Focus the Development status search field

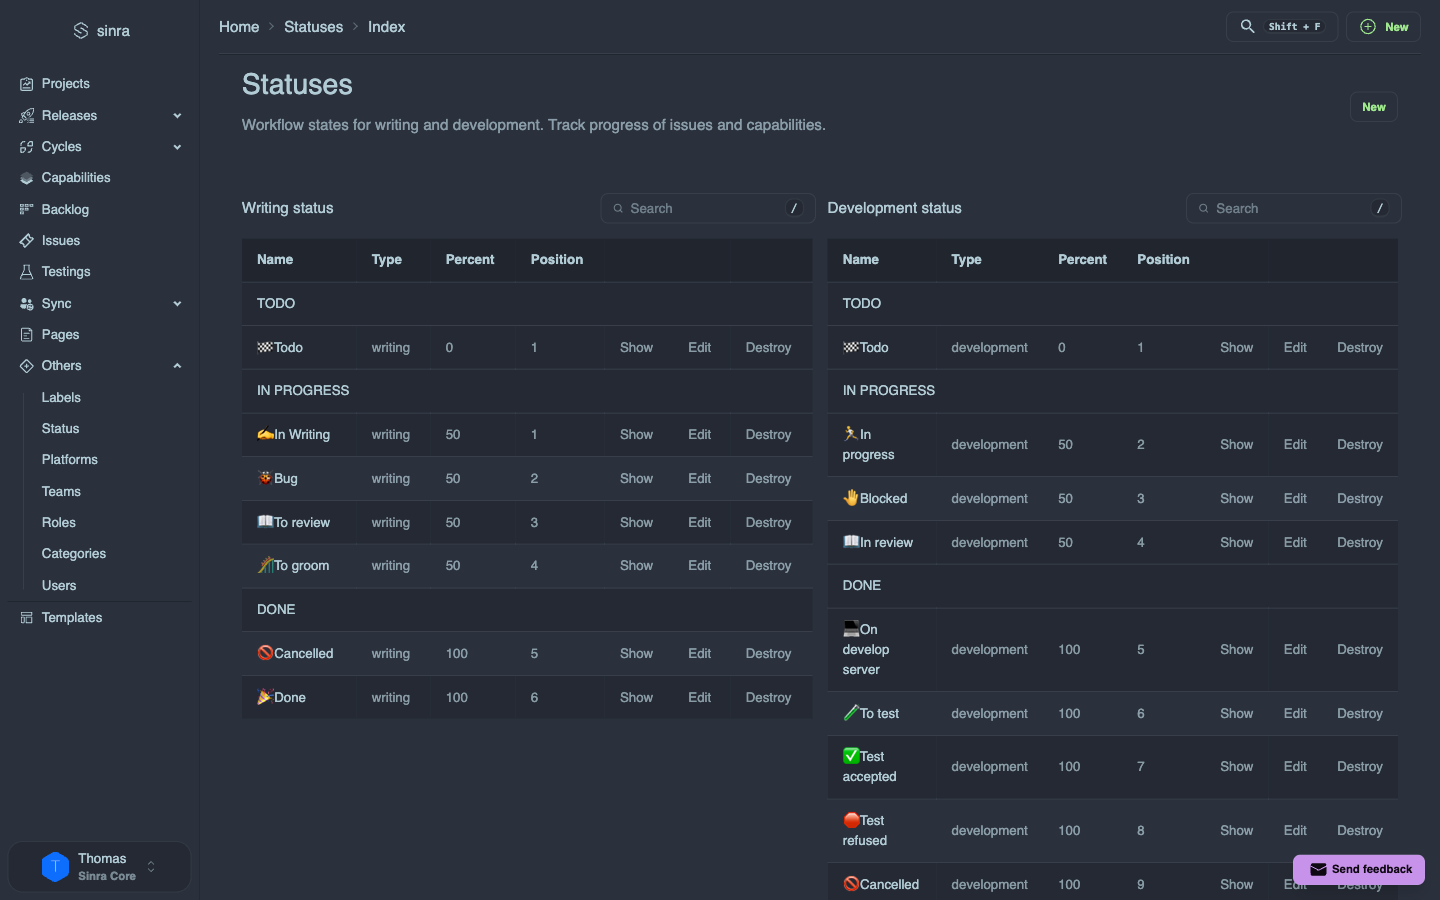[x=1293, y=209]
